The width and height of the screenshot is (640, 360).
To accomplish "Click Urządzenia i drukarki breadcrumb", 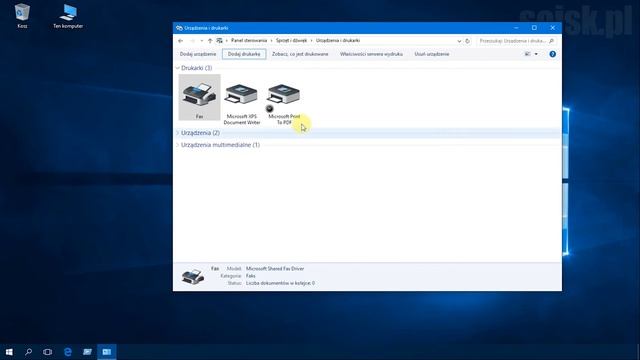I will [x=338, y=40].
